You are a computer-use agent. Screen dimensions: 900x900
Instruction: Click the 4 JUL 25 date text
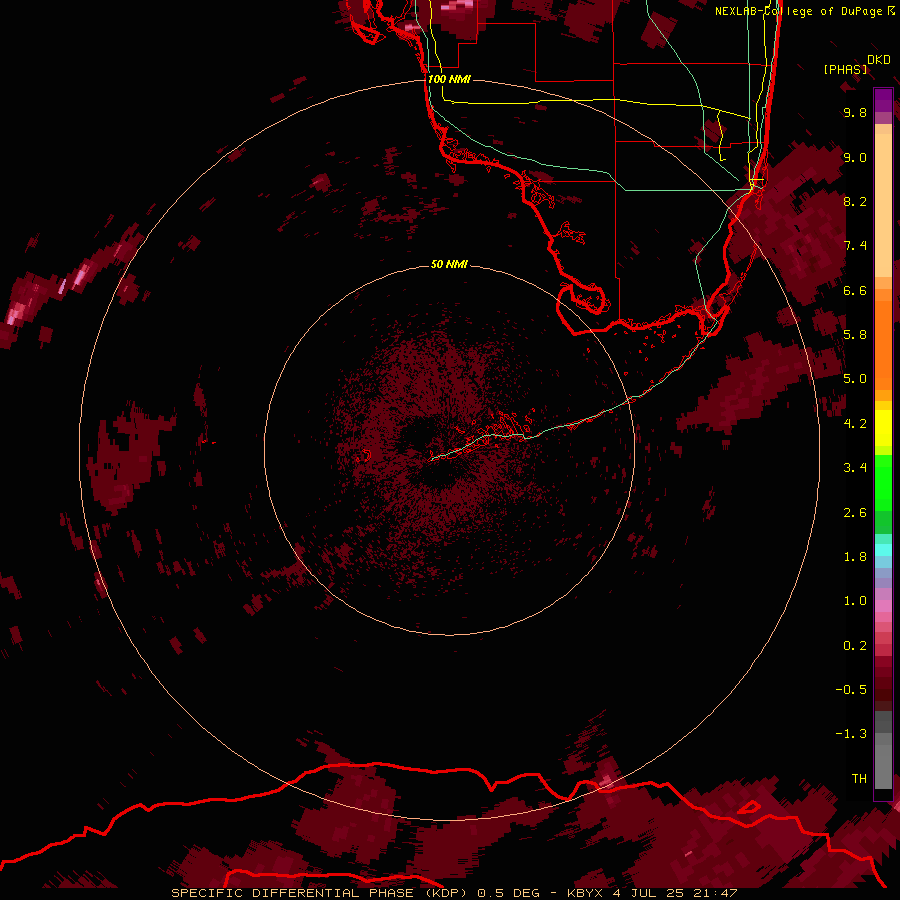click(650, 893)
